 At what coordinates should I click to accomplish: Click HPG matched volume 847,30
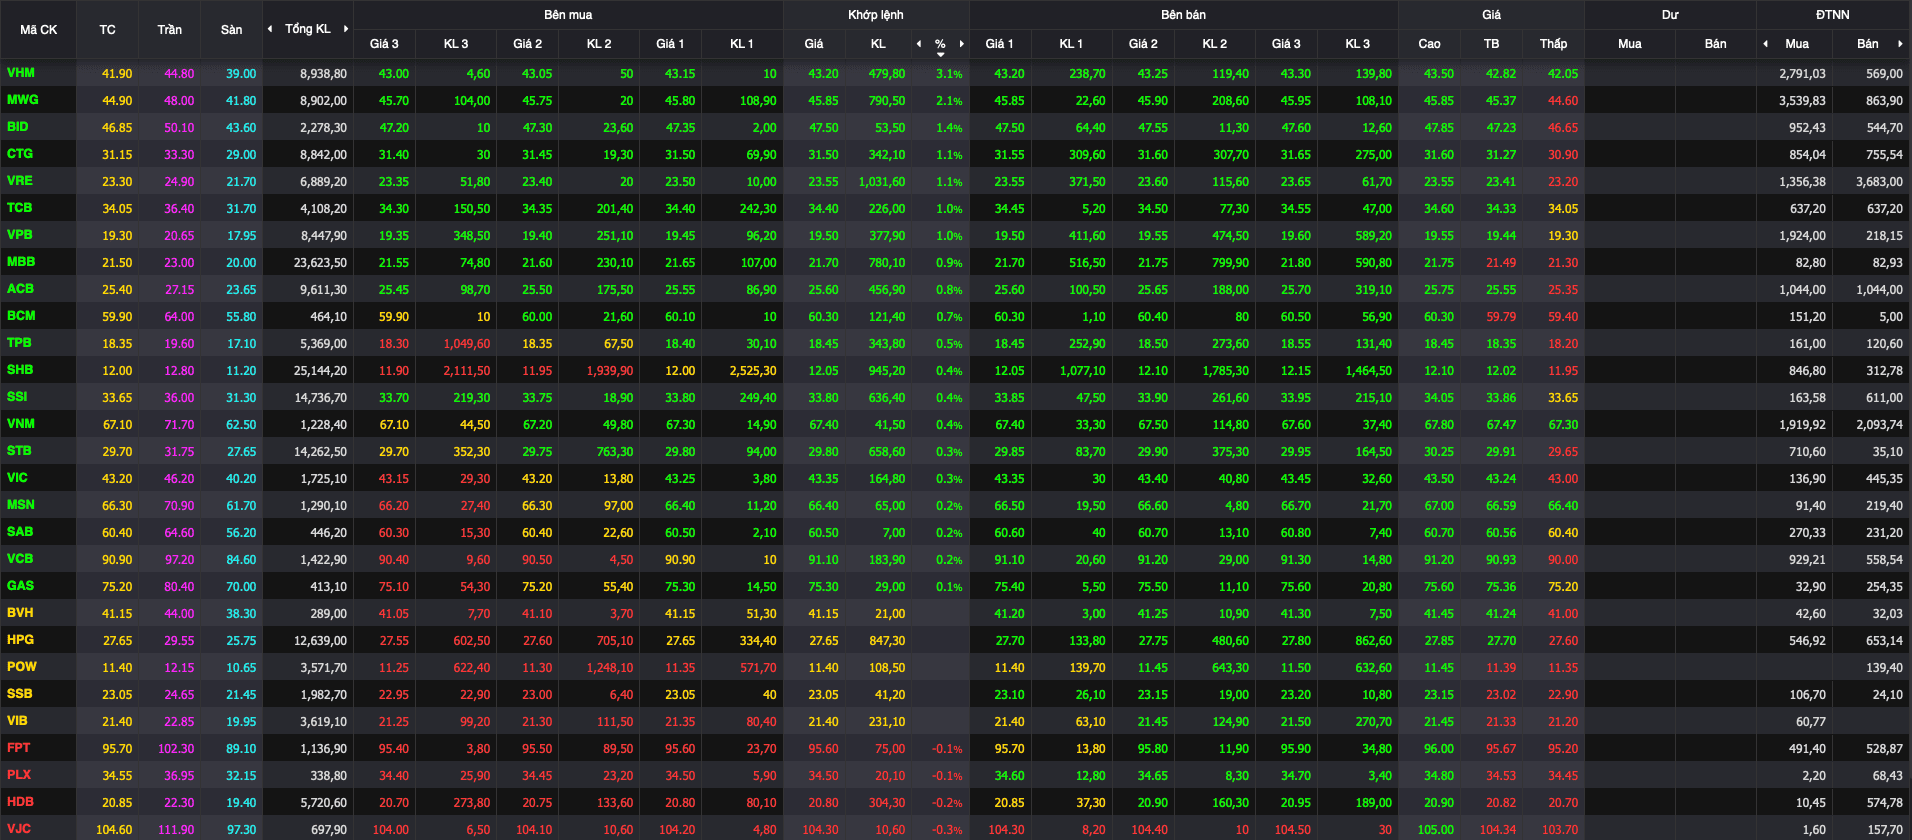(887, 641)
